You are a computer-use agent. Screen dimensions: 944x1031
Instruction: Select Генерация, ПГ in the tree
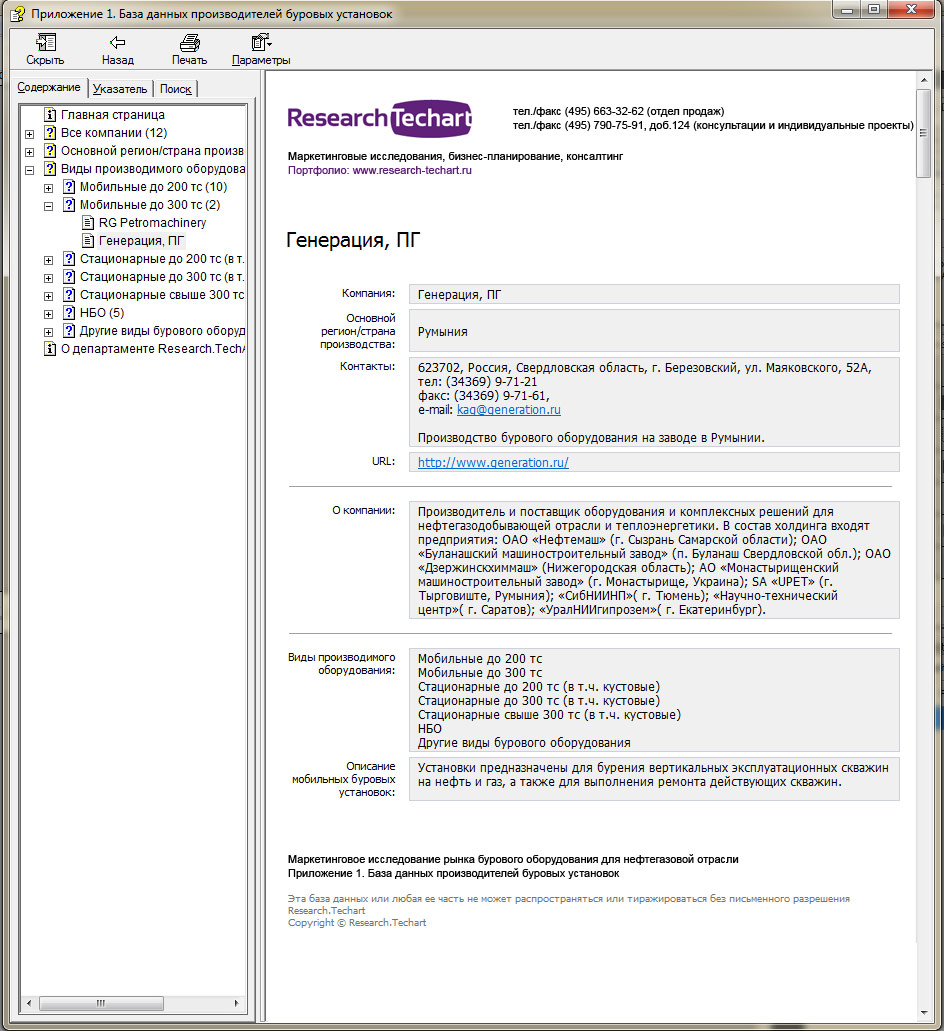point(142,241)
